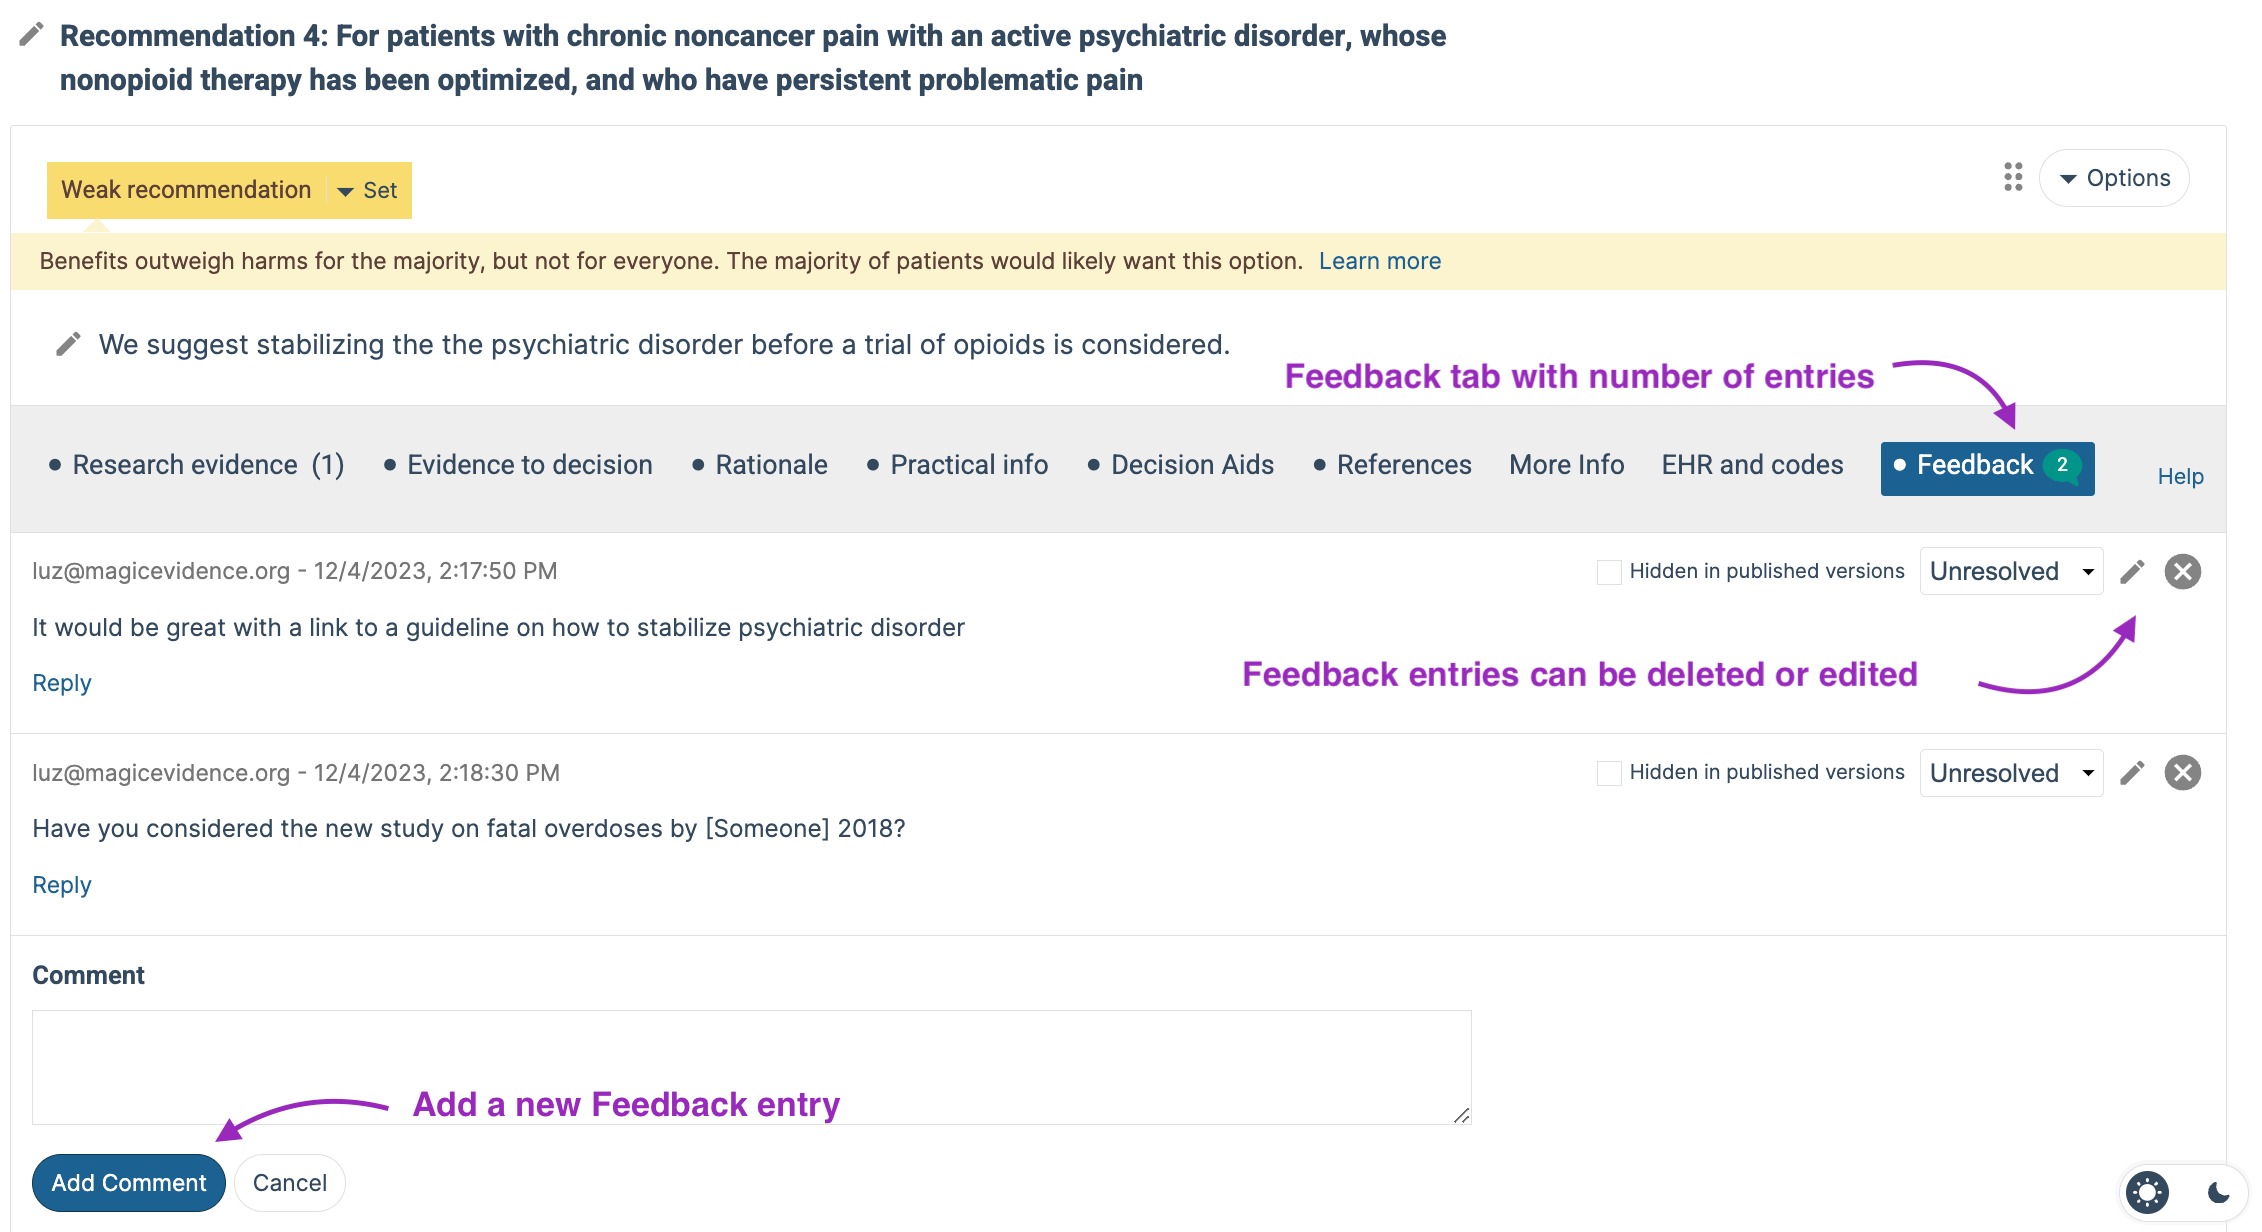Viewport: 2262px width, 1232px height.
Task: Open the Learn more link
Action: 1380,261
